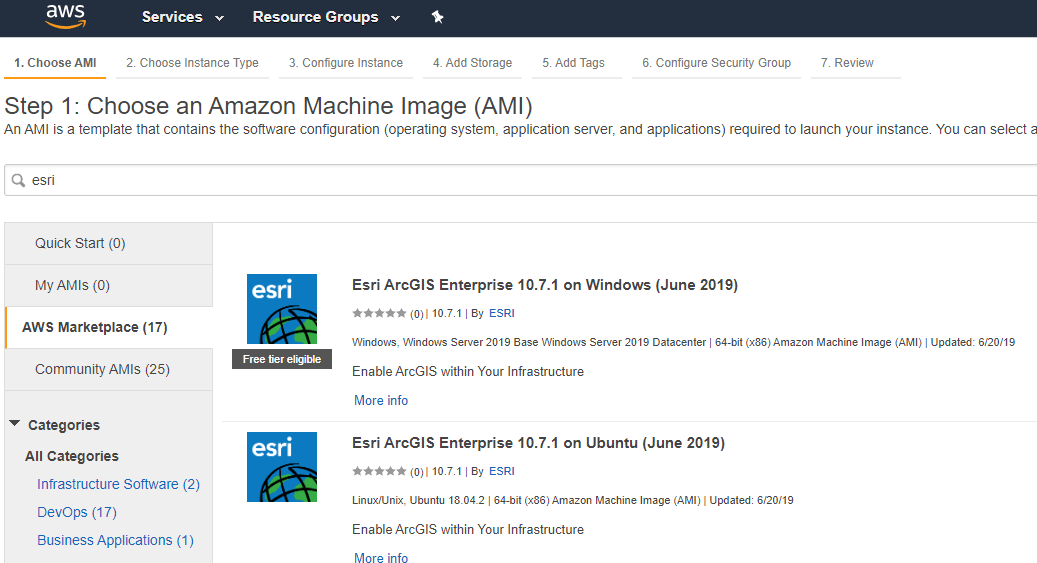1037x563 pixels.
Task: Go to the Configure Security Group step
Action: tap(716, 63)
